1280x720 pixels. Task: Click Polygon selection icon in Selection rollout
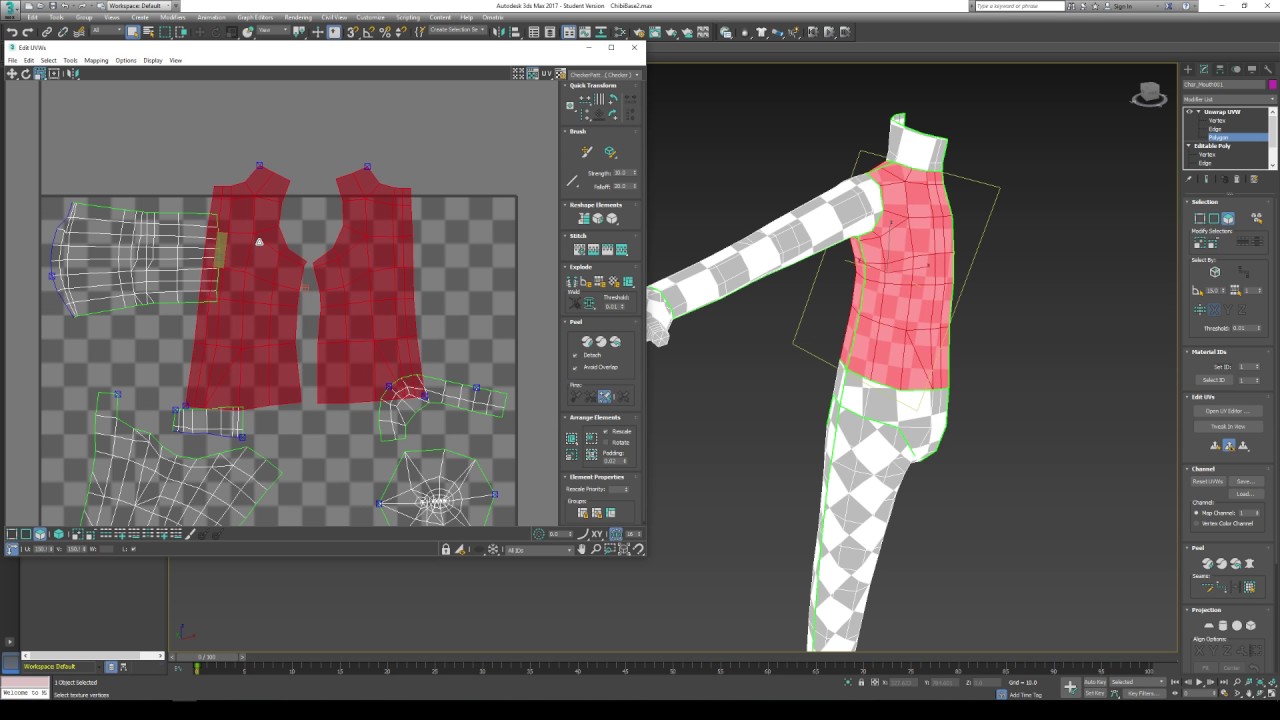[x=1228, y=218]
